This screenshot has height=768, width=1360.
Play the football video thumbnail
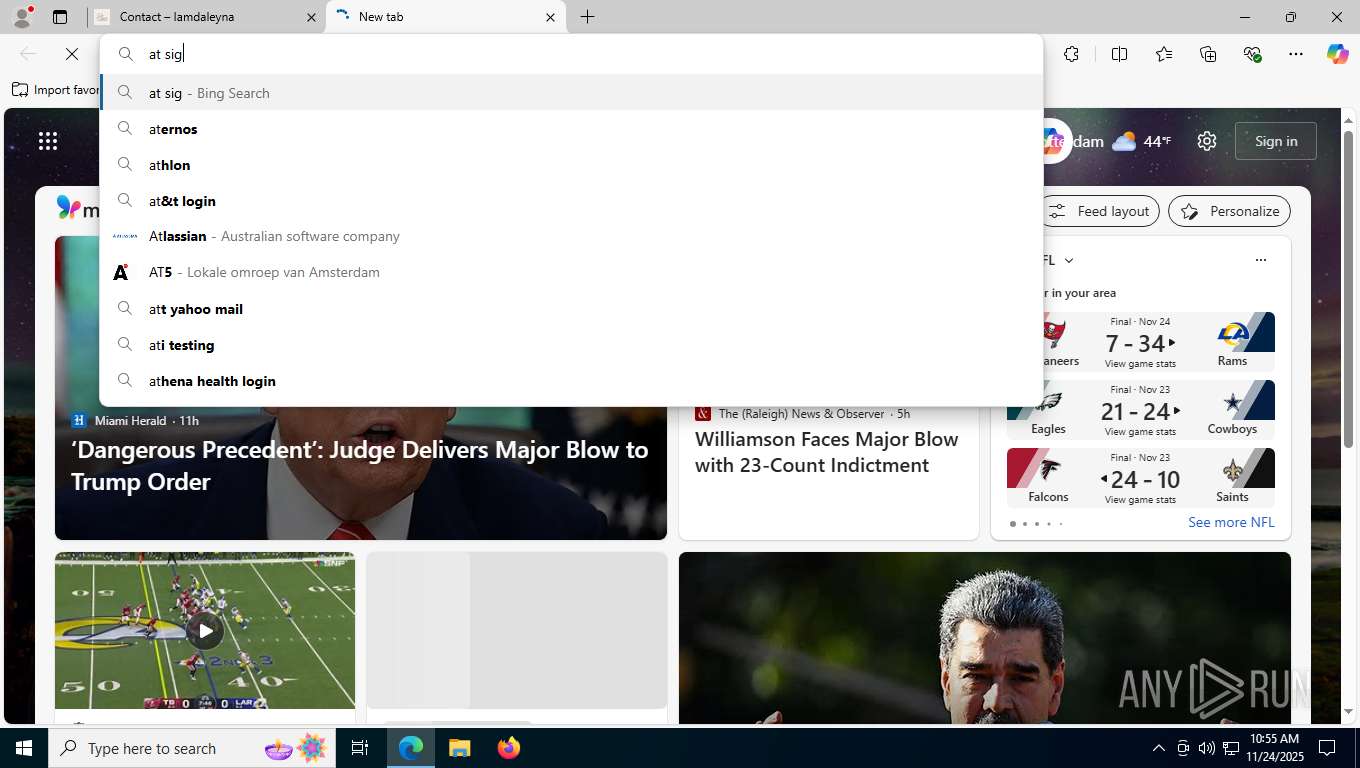tap(205, 631)
